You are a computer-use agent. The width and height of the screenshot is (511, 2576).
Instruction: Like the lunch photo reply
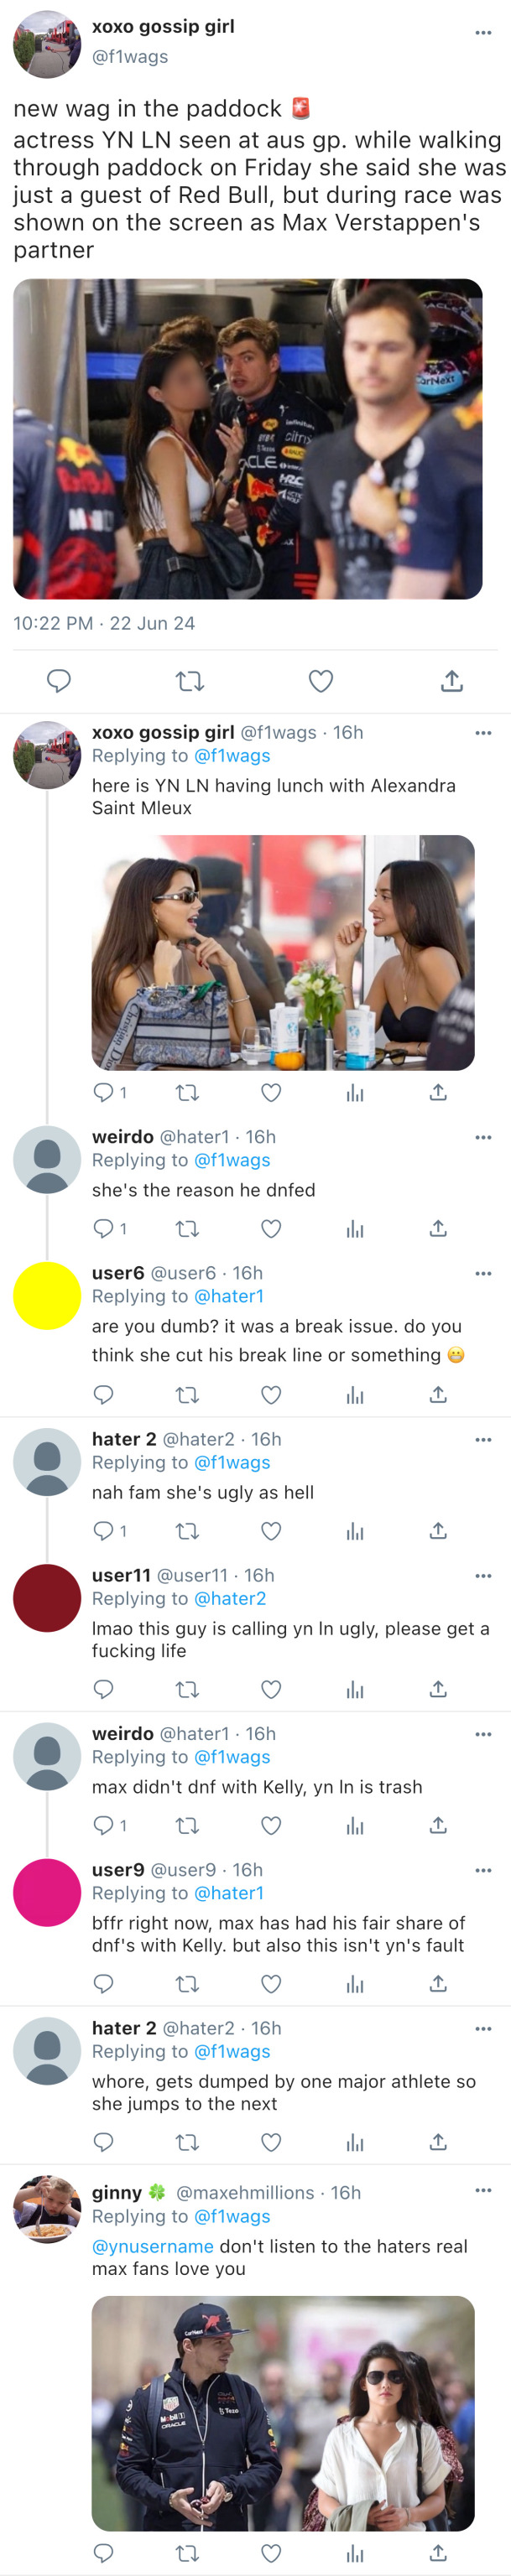point(271,1093)
